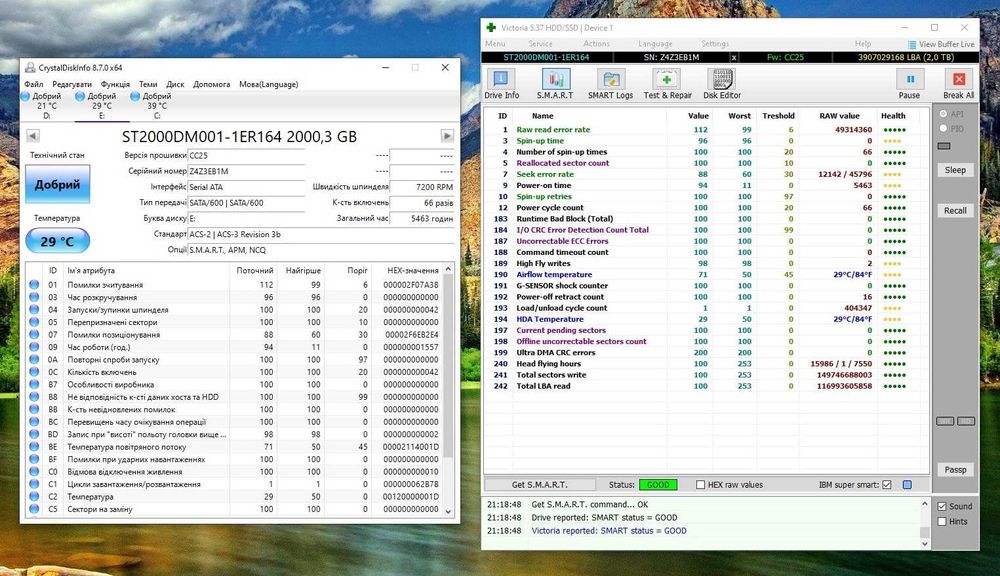The height and width of the screenshot is (576, 1000).
Task: Select disk D: status icon at 21 °C
Action: (x=26, y=96)
